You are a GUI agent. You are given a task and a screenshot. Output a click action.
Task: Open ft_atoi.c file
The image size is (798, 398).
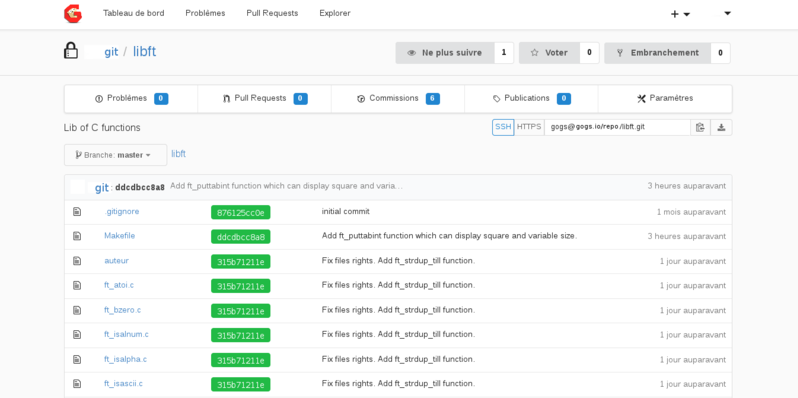119,285
